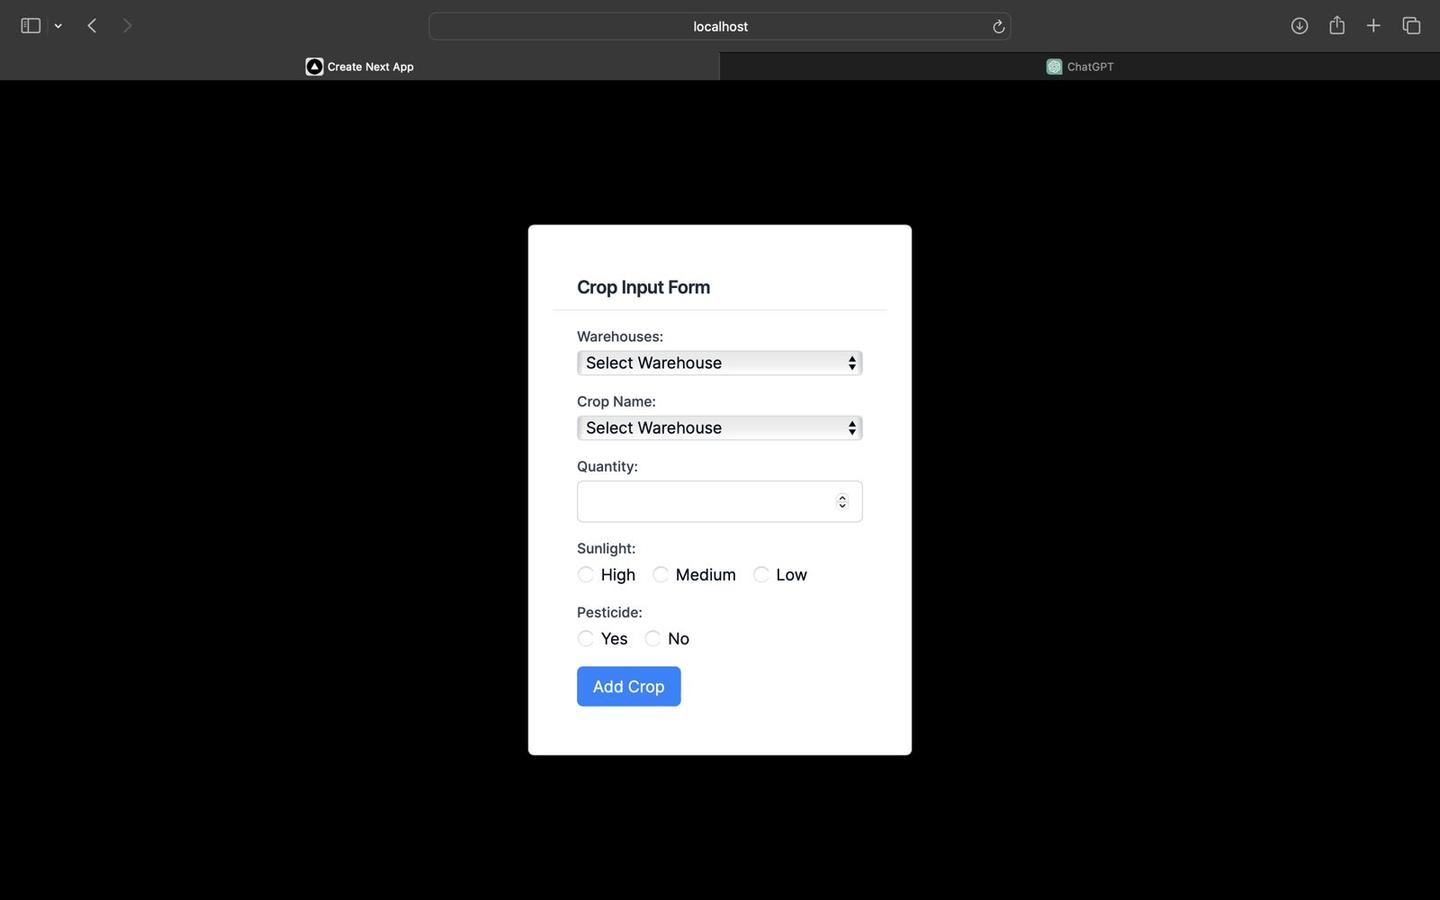Screen dimensions: 1440x900
Task: Select High sunlight radio button
Action: click(x=586, y=574)
